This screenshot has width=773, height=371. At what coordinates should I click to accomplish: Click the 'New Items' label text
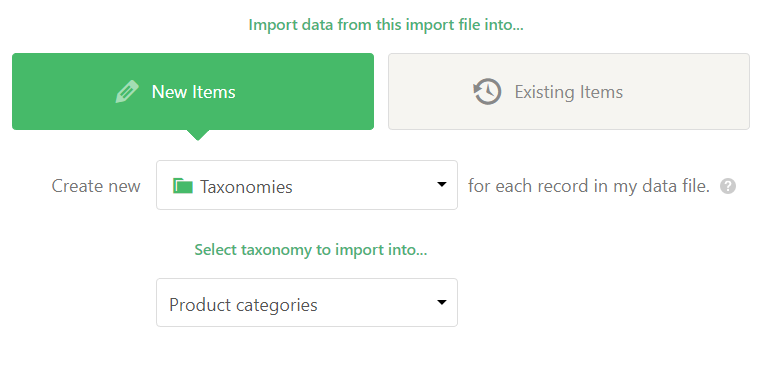coord(194,92)
